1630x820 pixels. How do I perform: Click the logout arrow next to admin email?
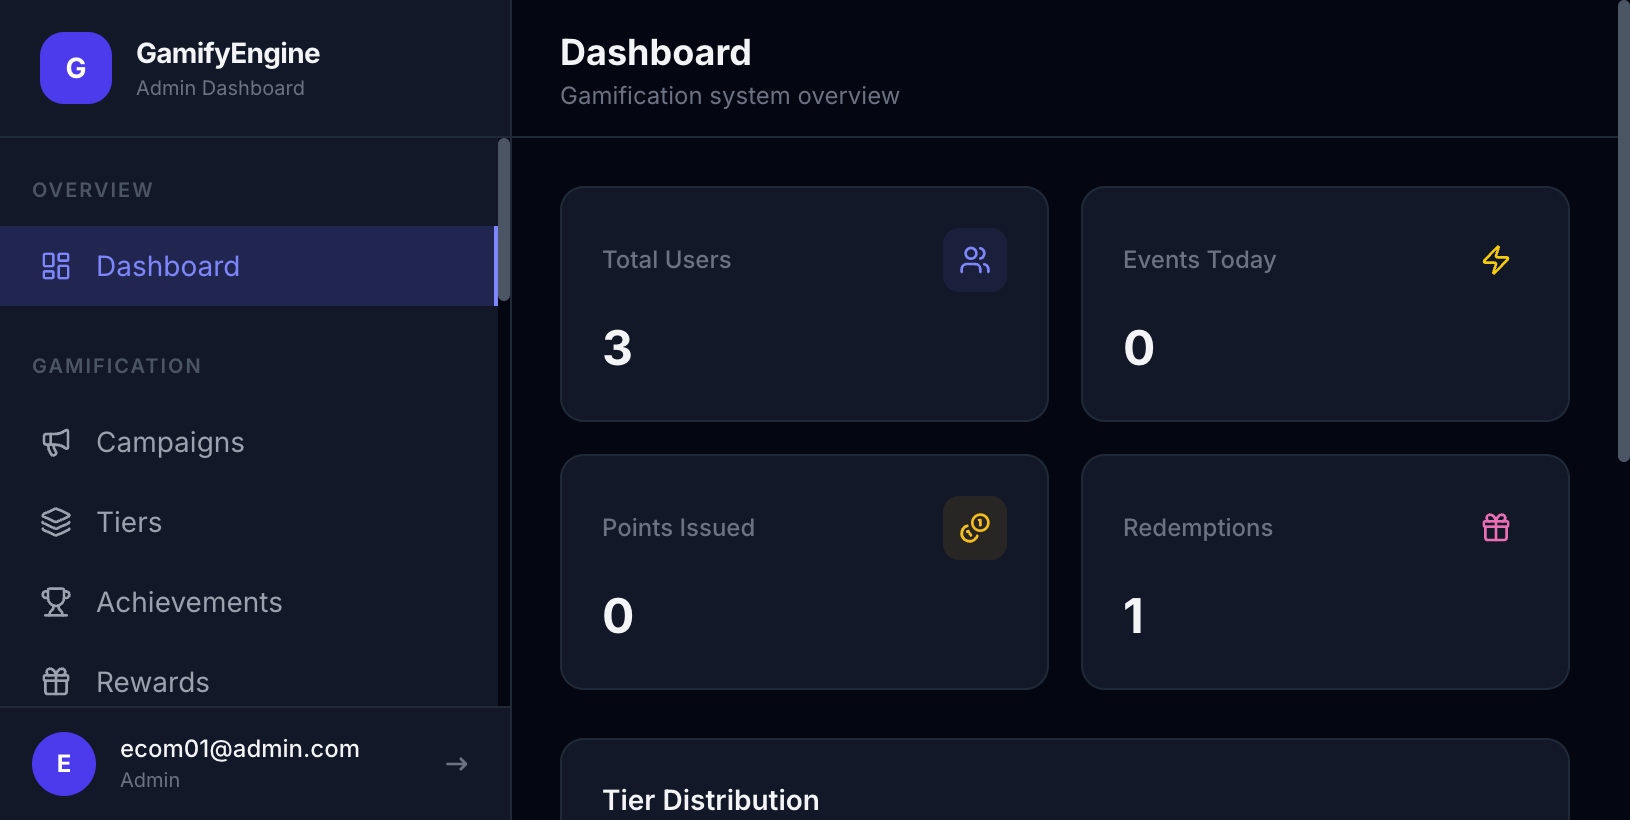coord(456,763)
